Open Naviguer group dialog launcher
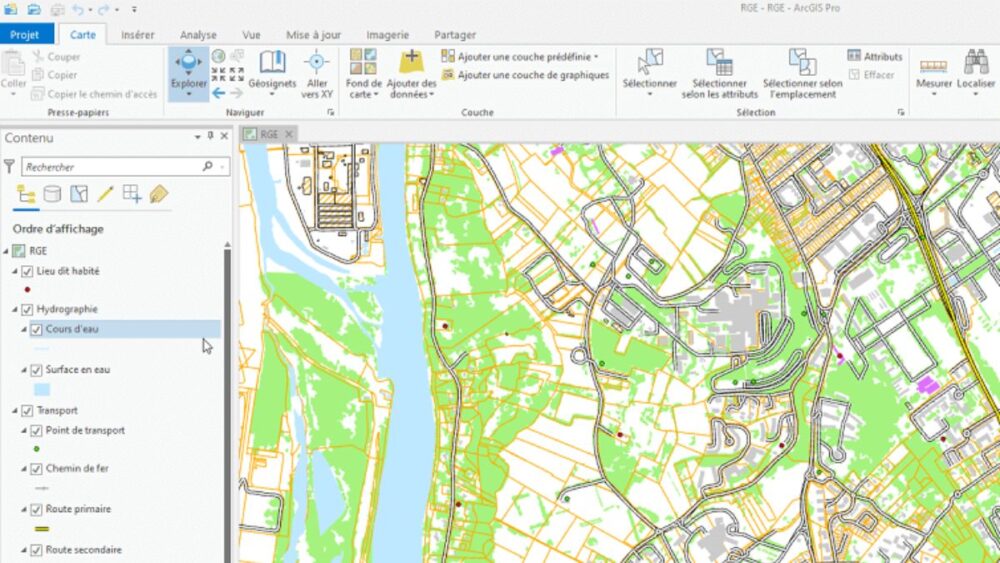1000x563 pixels. click(330, 112)
